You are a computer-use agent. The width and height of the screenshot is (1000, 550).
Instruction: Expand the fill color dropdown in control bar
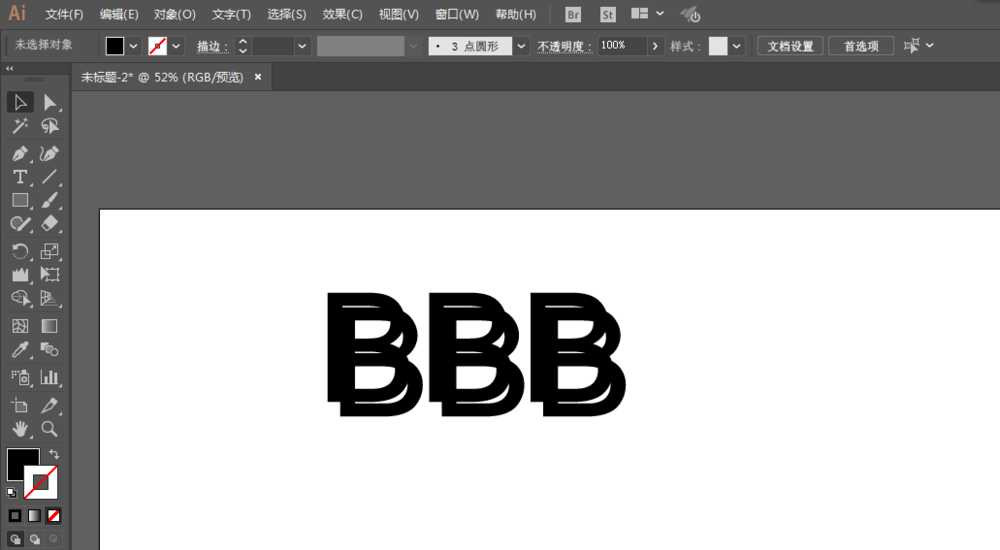133,46
